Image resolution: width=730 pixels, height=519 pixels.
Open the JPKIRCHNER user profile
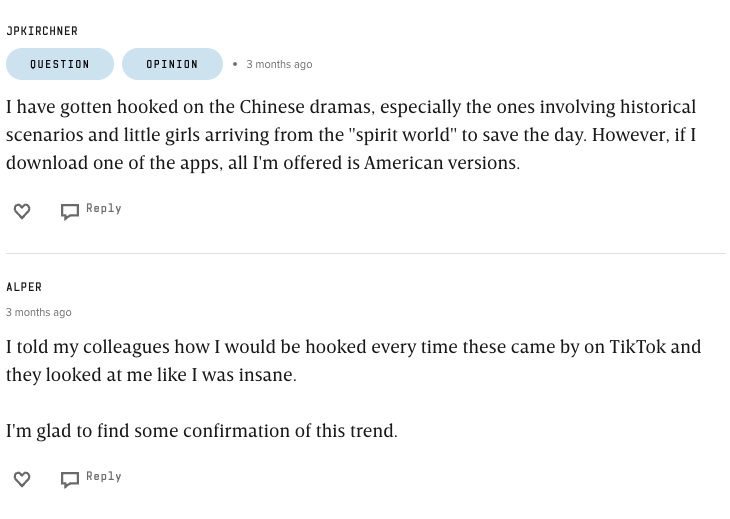[42, 31]
